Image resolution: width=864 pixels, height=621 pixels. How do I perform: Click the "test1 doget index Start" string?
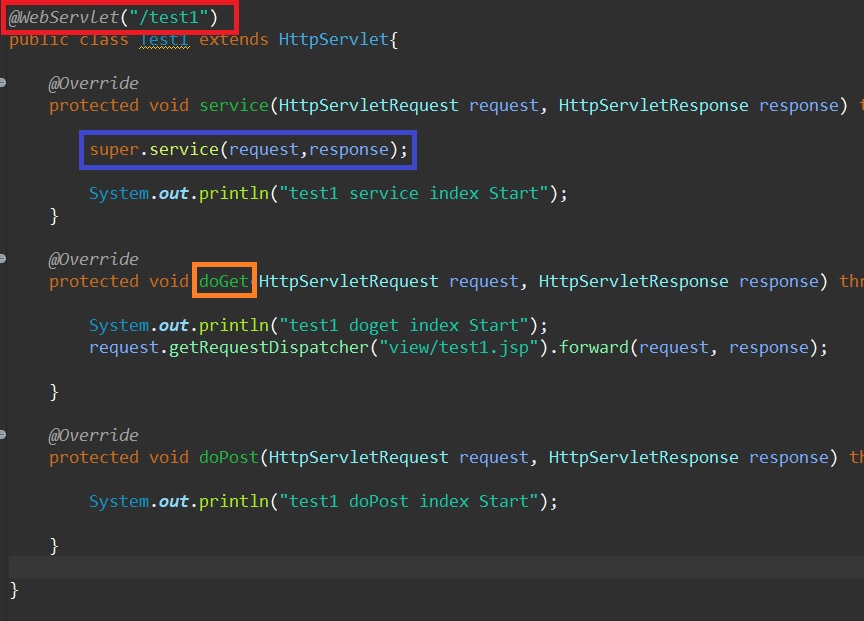point(404,325)
